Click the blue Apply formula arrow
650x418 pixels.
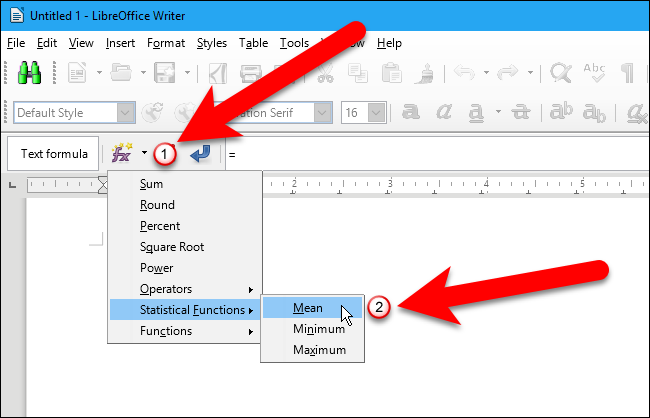[x=200, y=153]
